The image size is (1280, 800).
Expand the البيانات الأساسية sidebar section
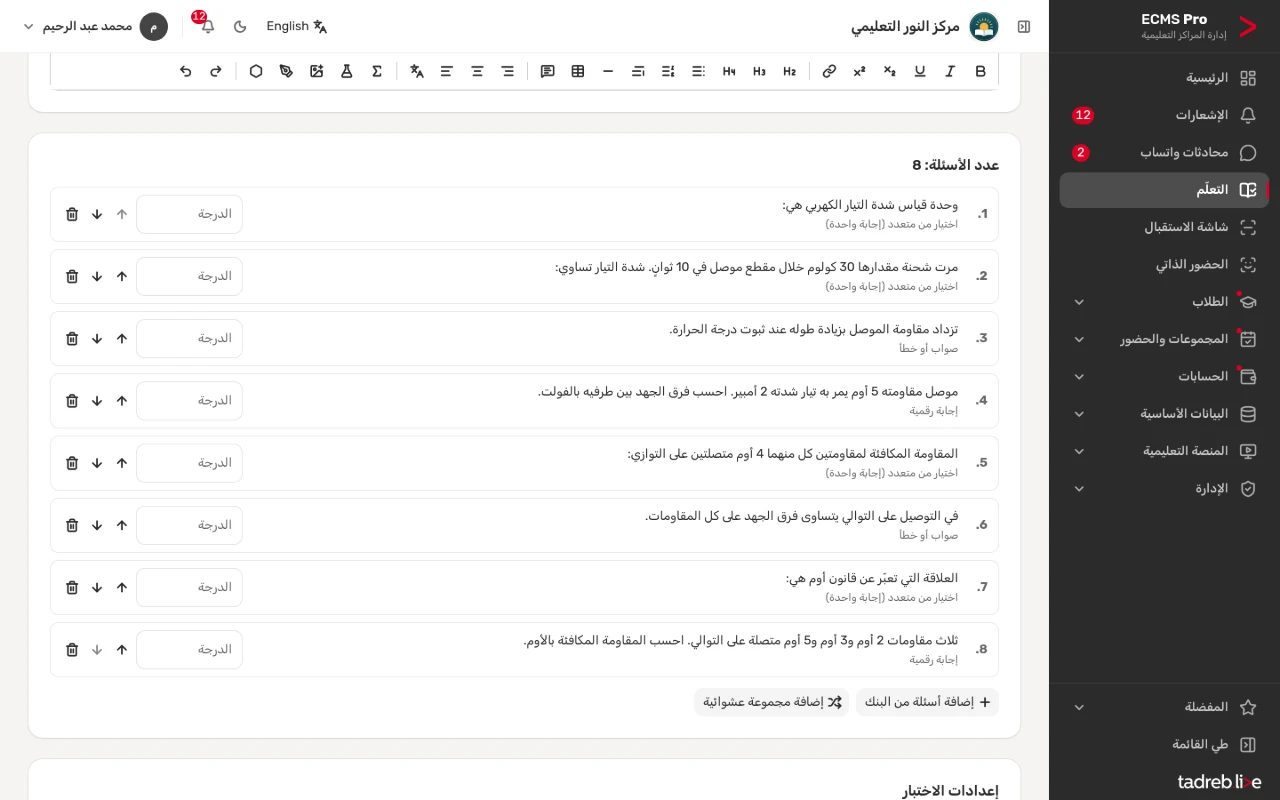click(1164, 414)
